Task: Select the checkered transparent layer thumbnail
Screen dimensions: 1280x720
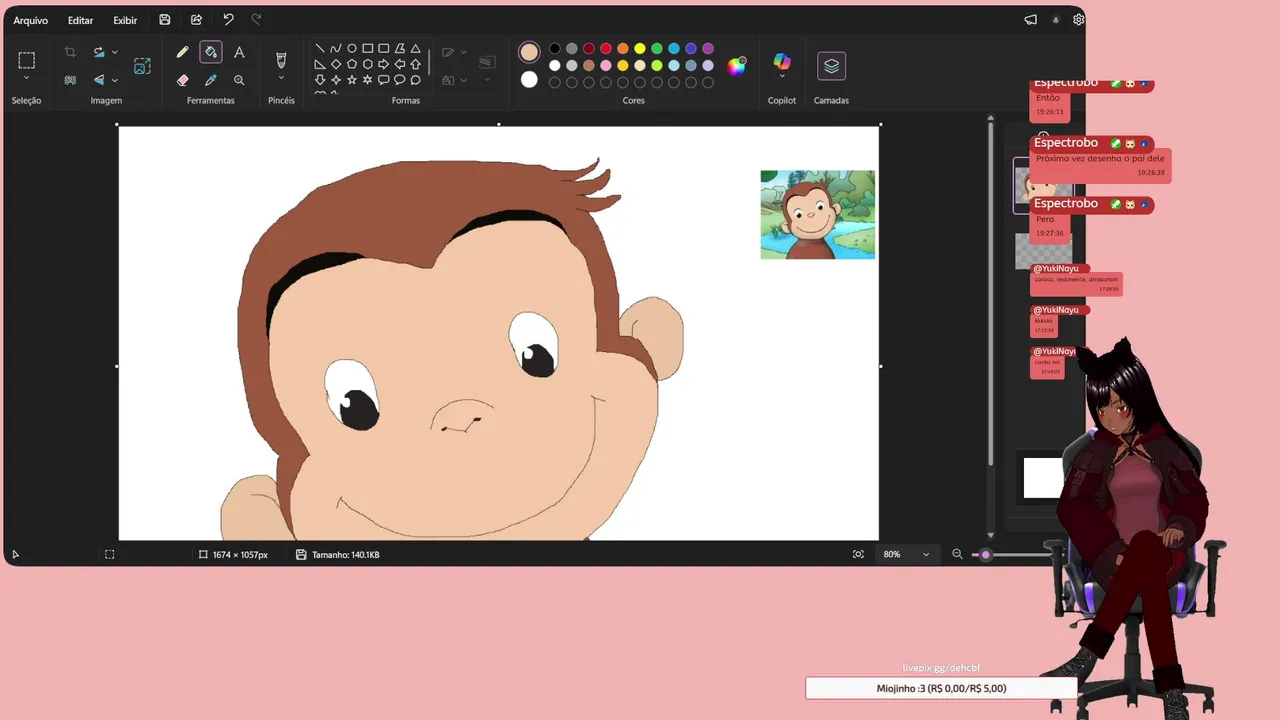Action: click(1043, 251)
